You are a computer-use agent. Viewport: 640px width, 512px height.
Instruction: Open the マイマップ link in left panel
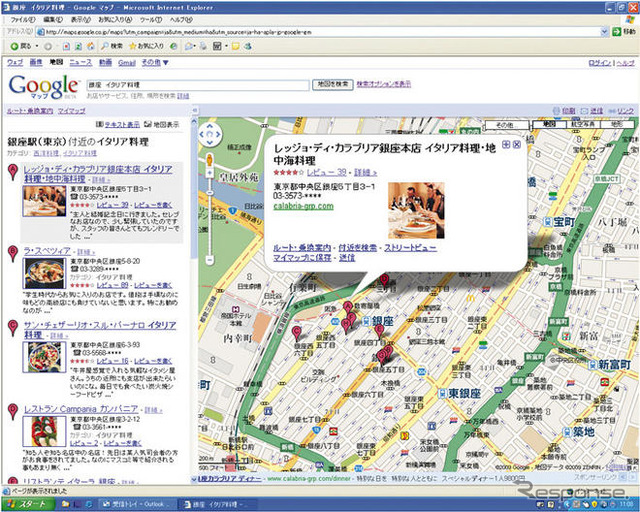pos(71,111)
